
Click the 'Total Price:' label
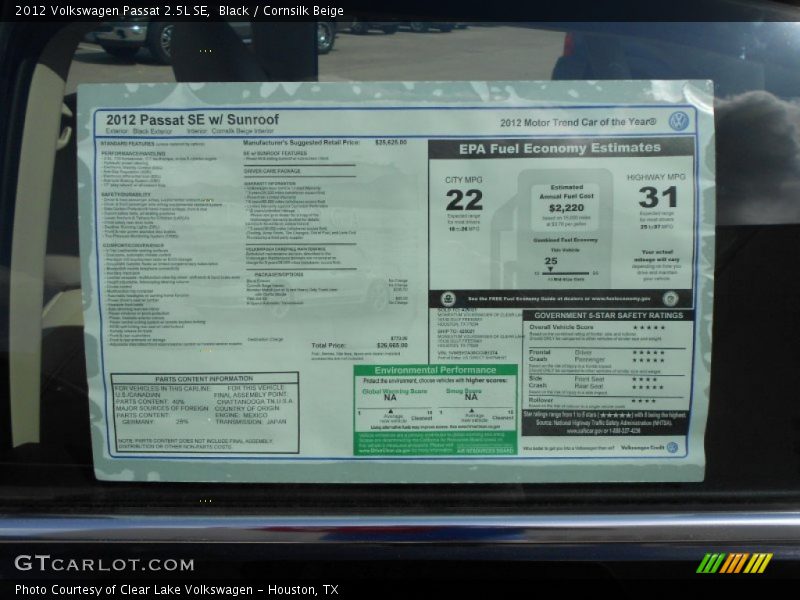pyautogui.click(x=329, y=345)
